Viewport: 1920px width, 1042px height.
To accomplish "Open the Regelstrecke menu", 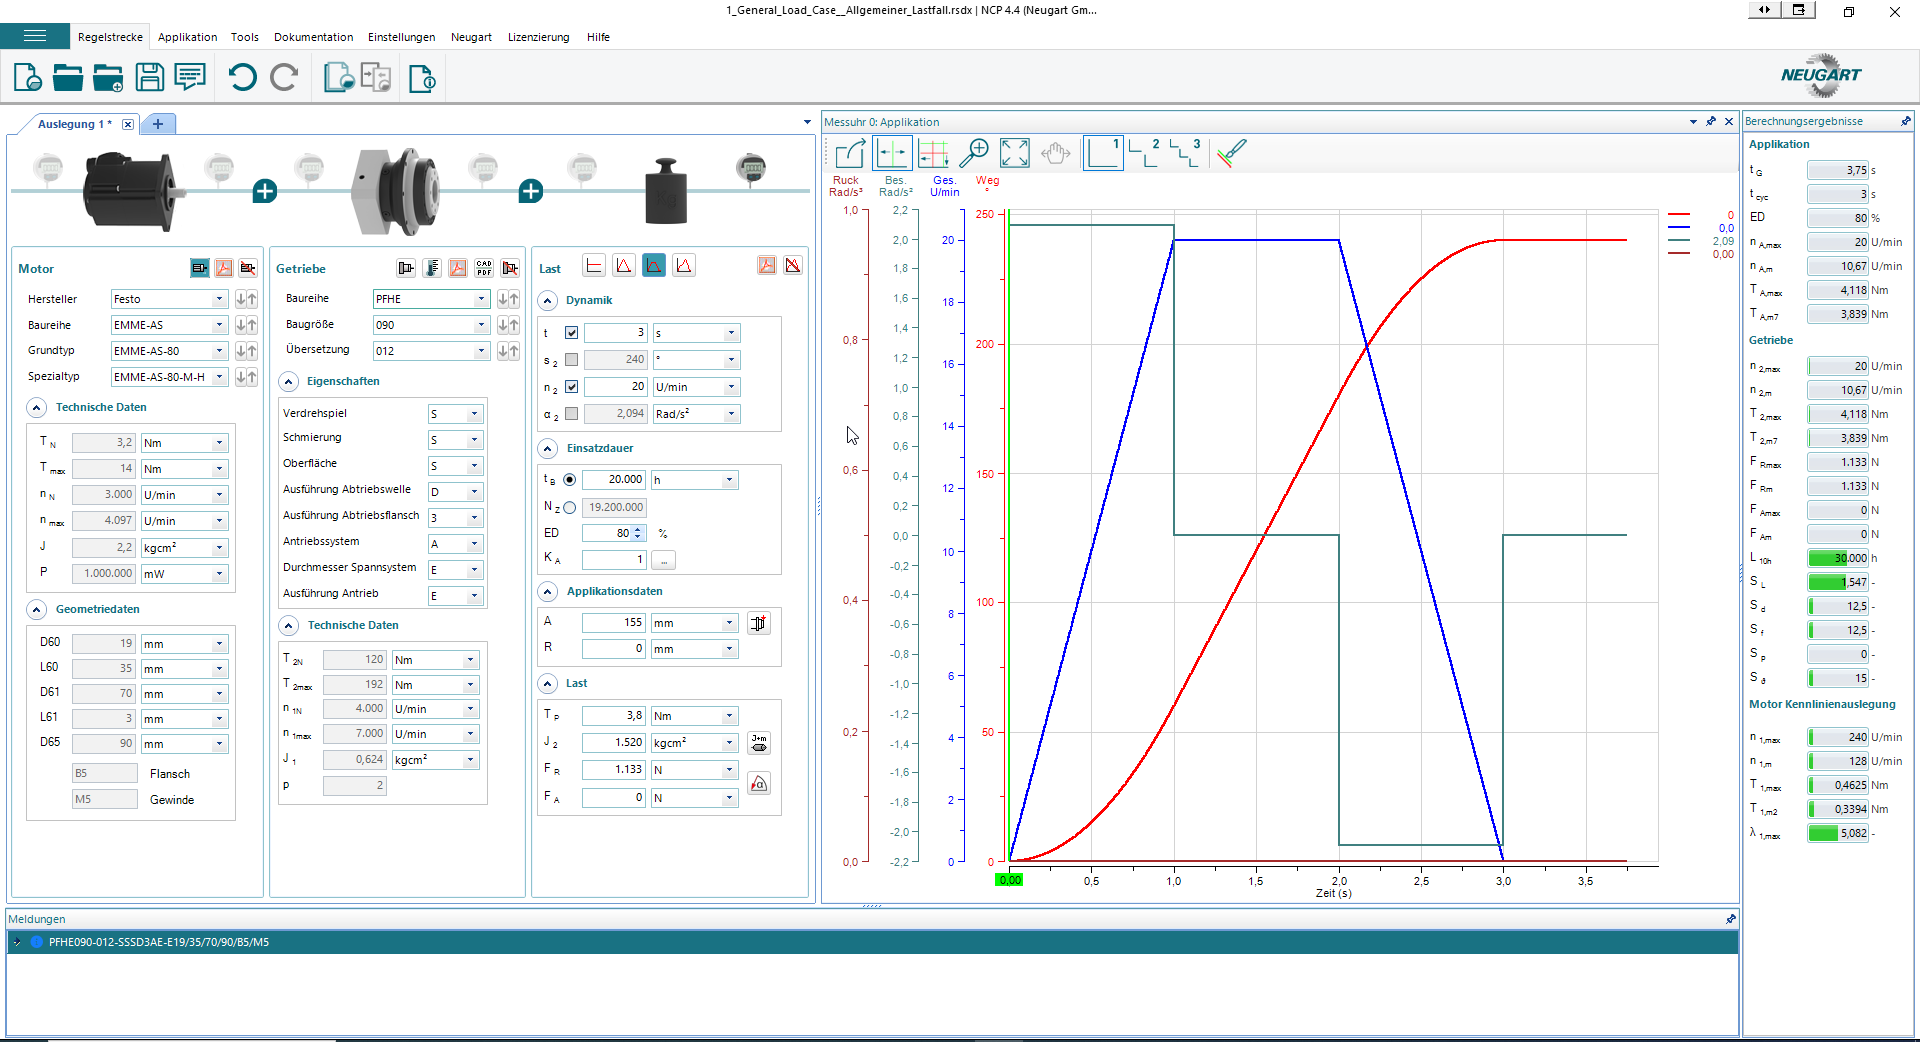I will click(110, 37).
